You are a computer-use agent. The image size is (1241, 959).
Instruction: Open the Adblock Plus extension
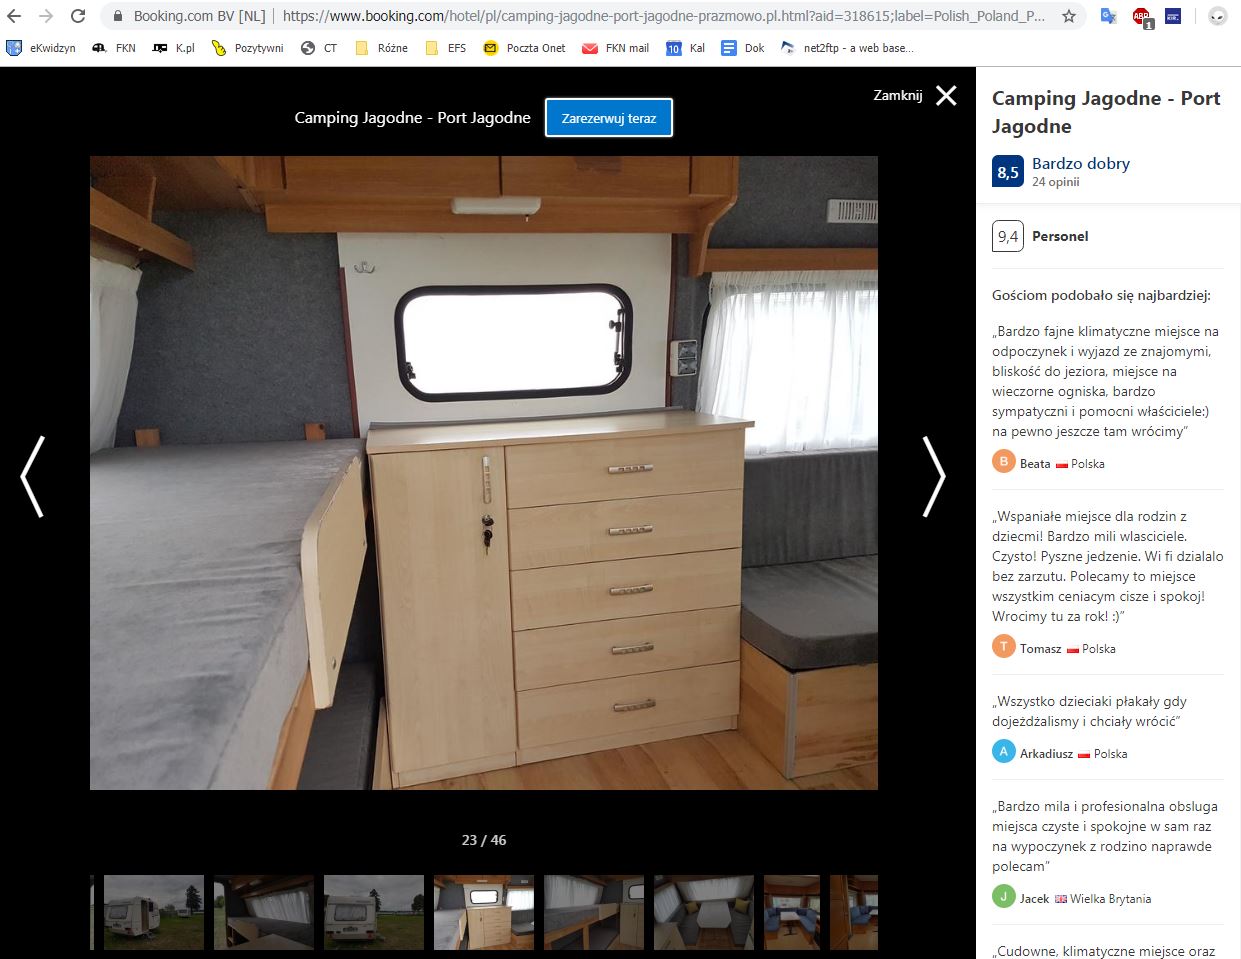(x=1141, y=16)
